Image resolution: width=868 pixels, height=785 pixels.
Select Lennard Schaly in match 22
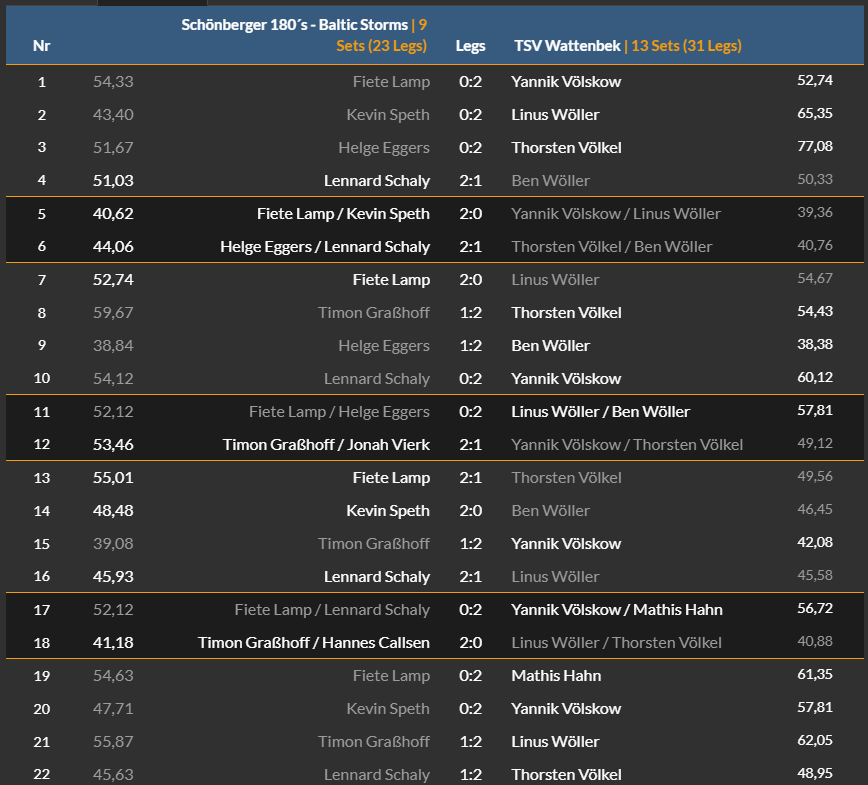pyautogui.click(x=376, y=775)
